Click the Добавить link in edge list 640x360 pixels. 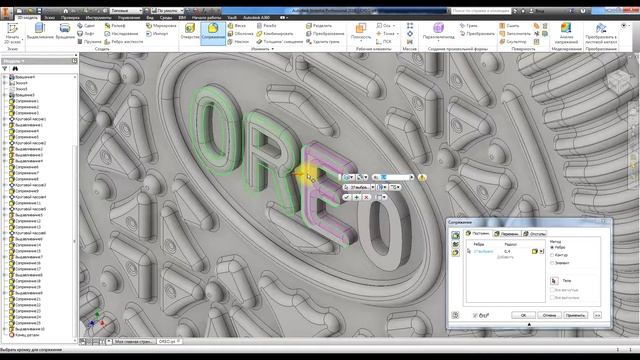tap(505, 257)
